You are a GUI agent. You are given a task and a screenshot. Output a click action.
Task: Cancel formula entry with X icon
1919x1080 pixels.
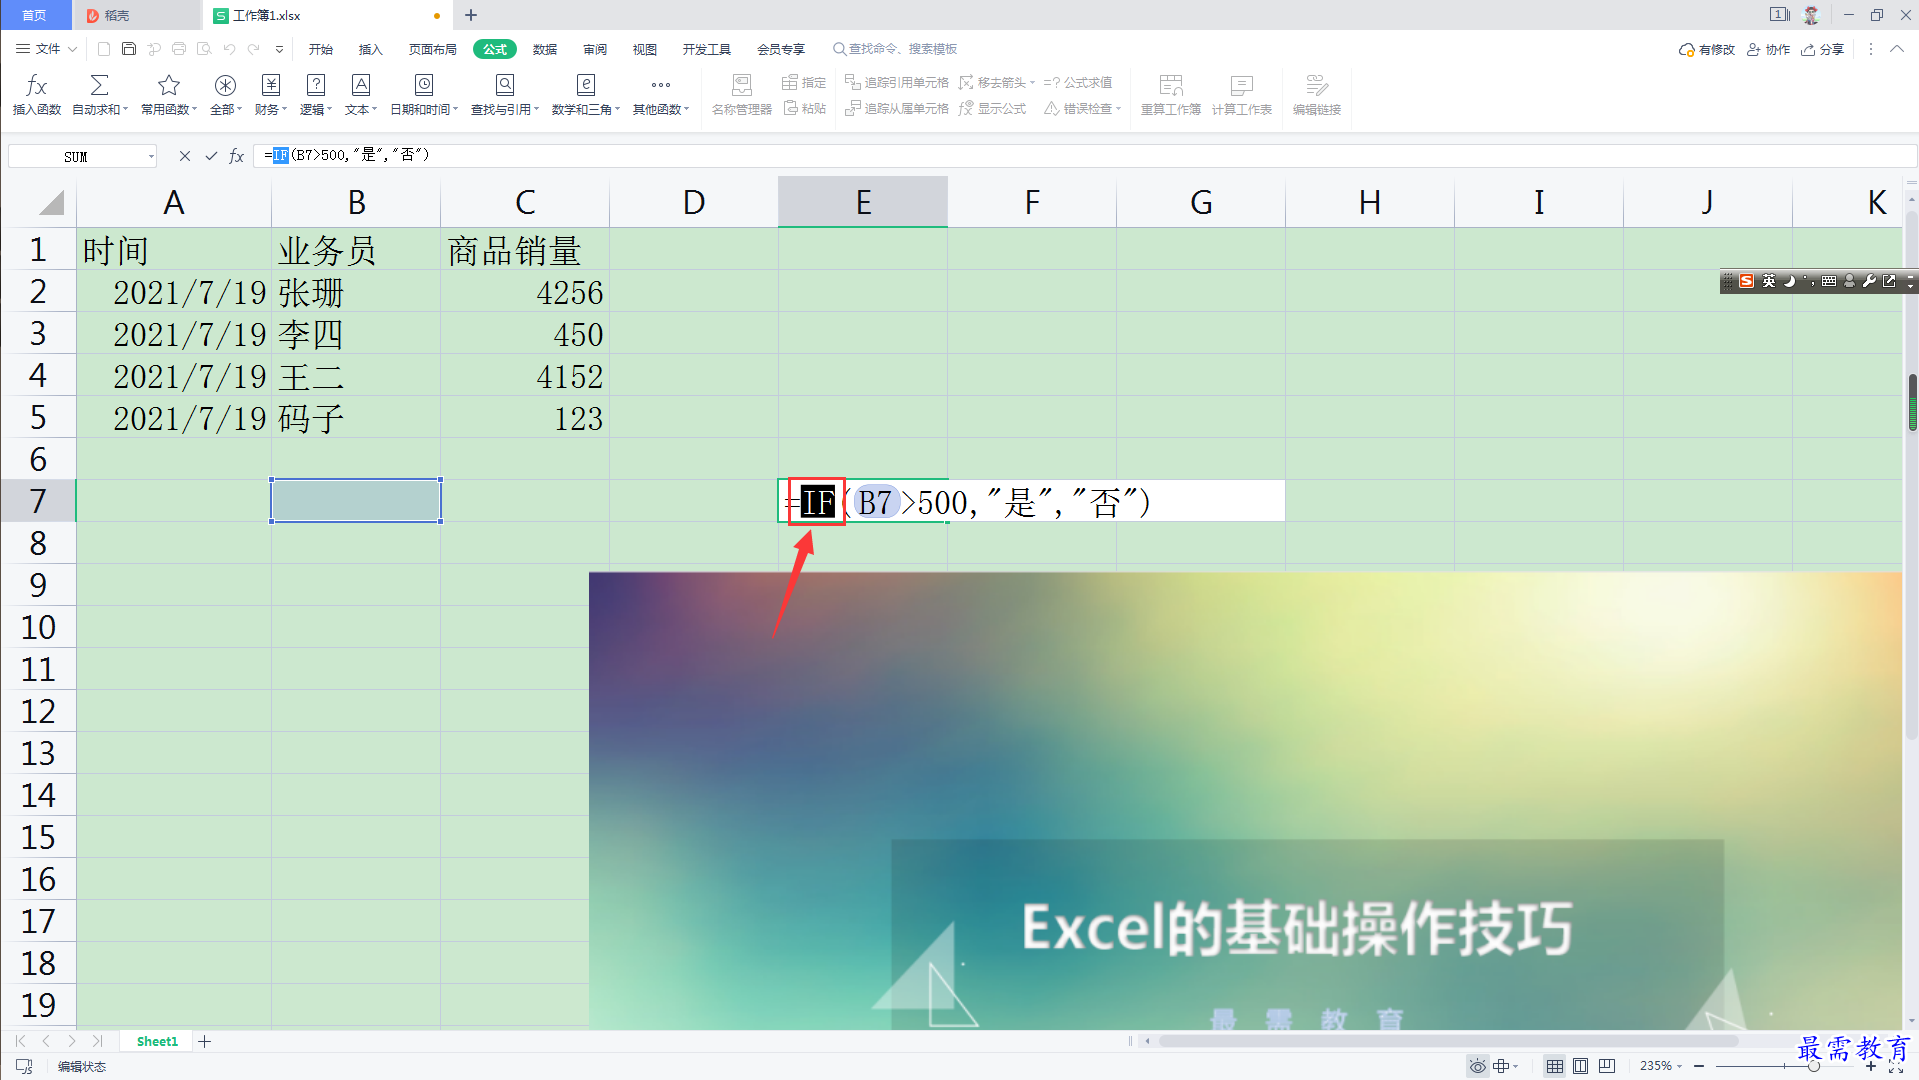[184, 156]
